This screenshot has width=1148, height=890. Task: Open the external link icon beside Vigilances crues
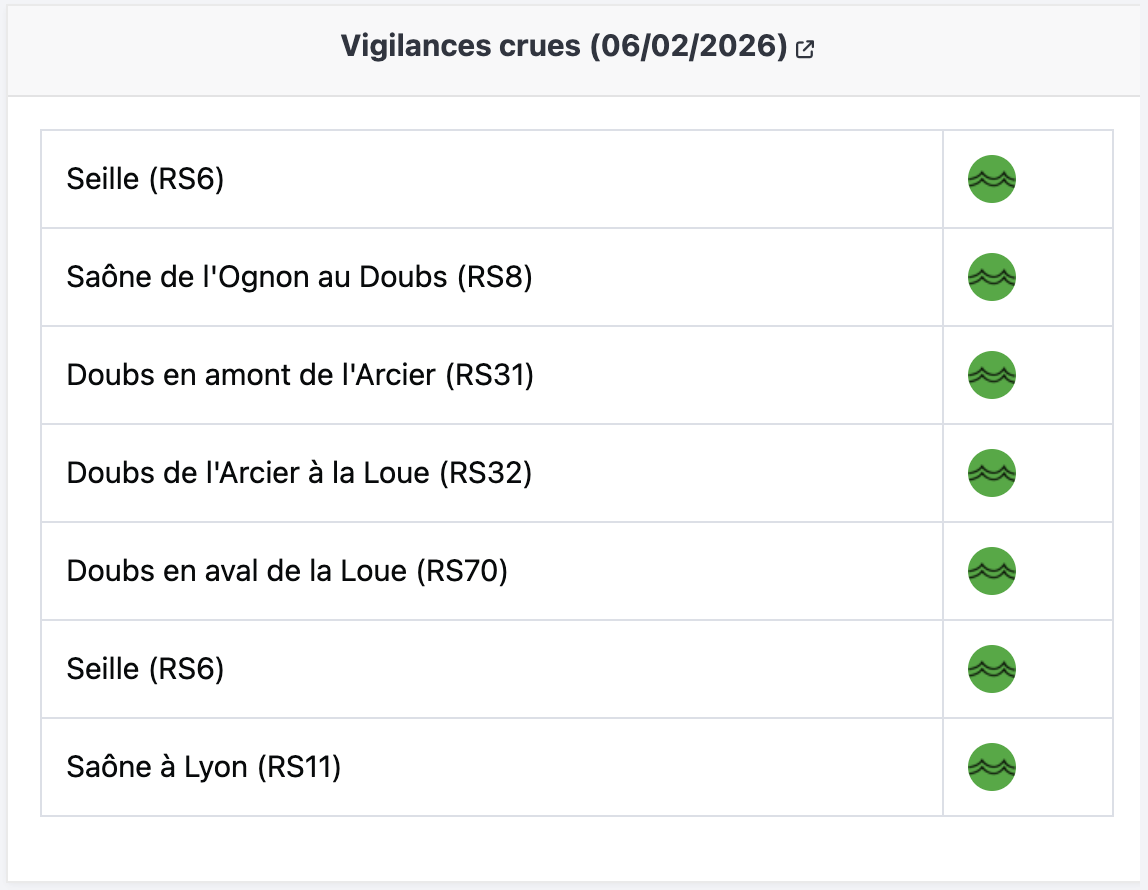pos(804,49)
